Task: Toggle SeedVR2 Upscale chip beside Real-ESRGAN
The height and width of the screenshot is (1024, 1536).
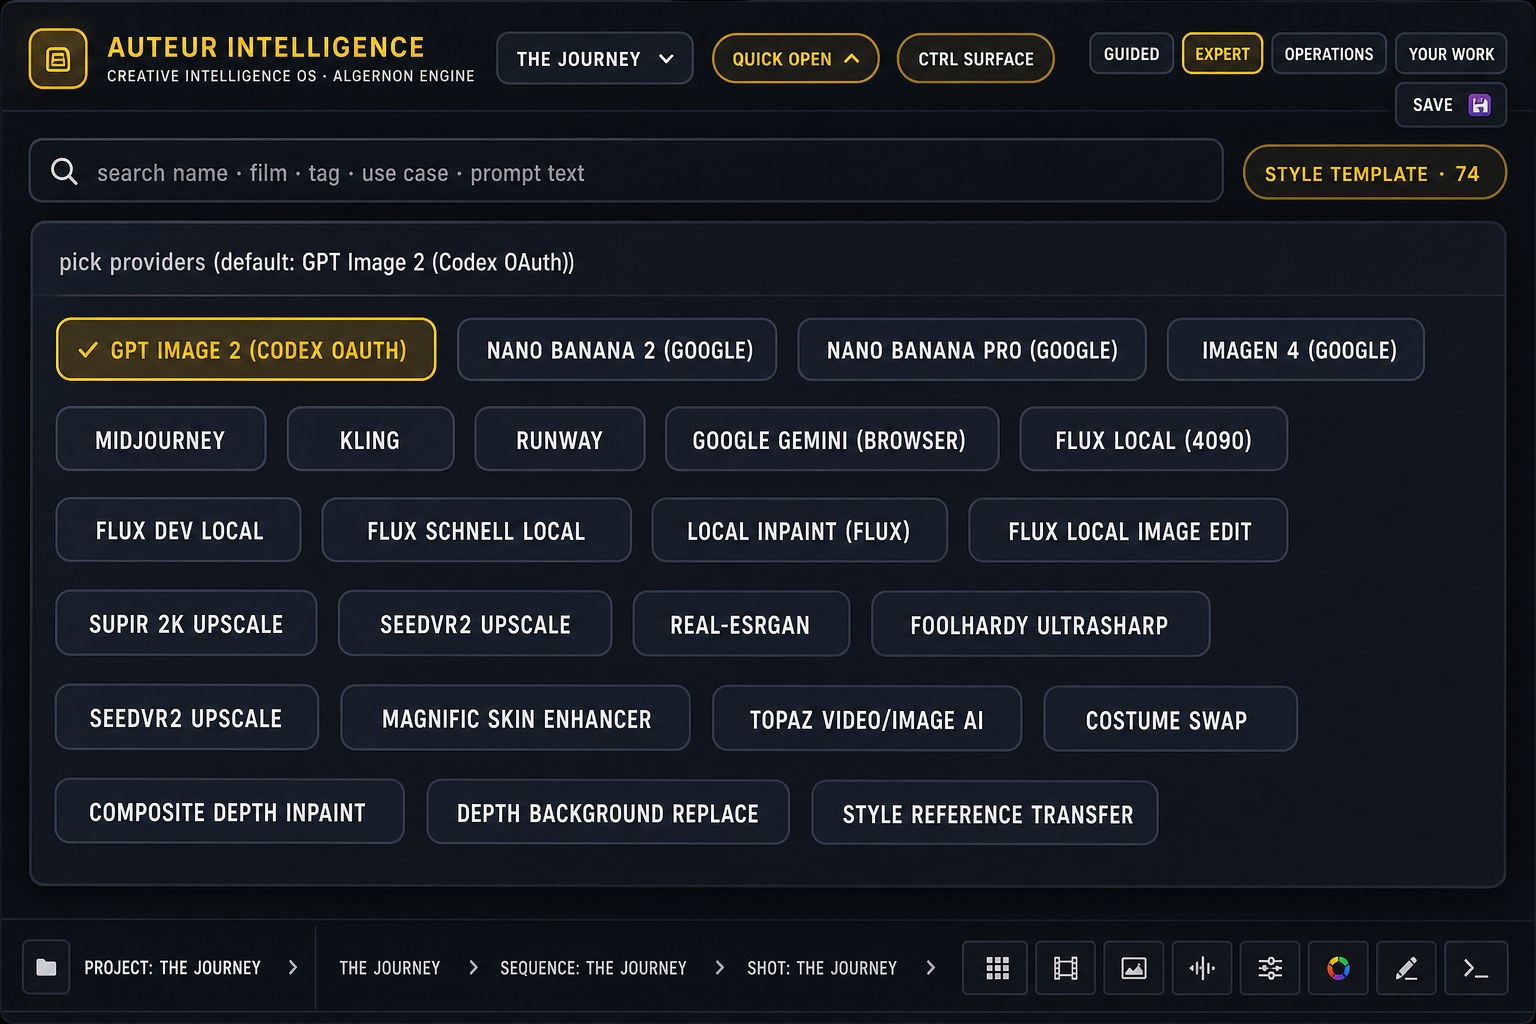Action: coord(475,623)
